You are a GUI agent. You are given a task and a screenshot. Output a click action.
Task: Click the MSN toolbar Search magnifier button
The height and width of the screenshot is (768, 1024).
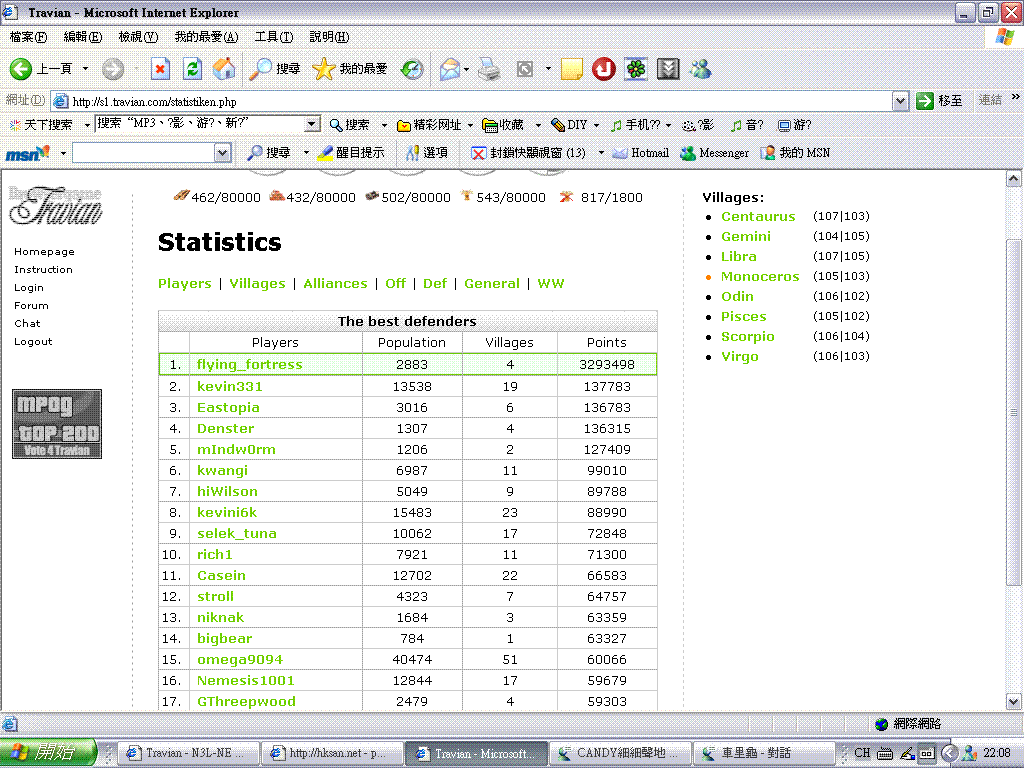pos(268,153)
